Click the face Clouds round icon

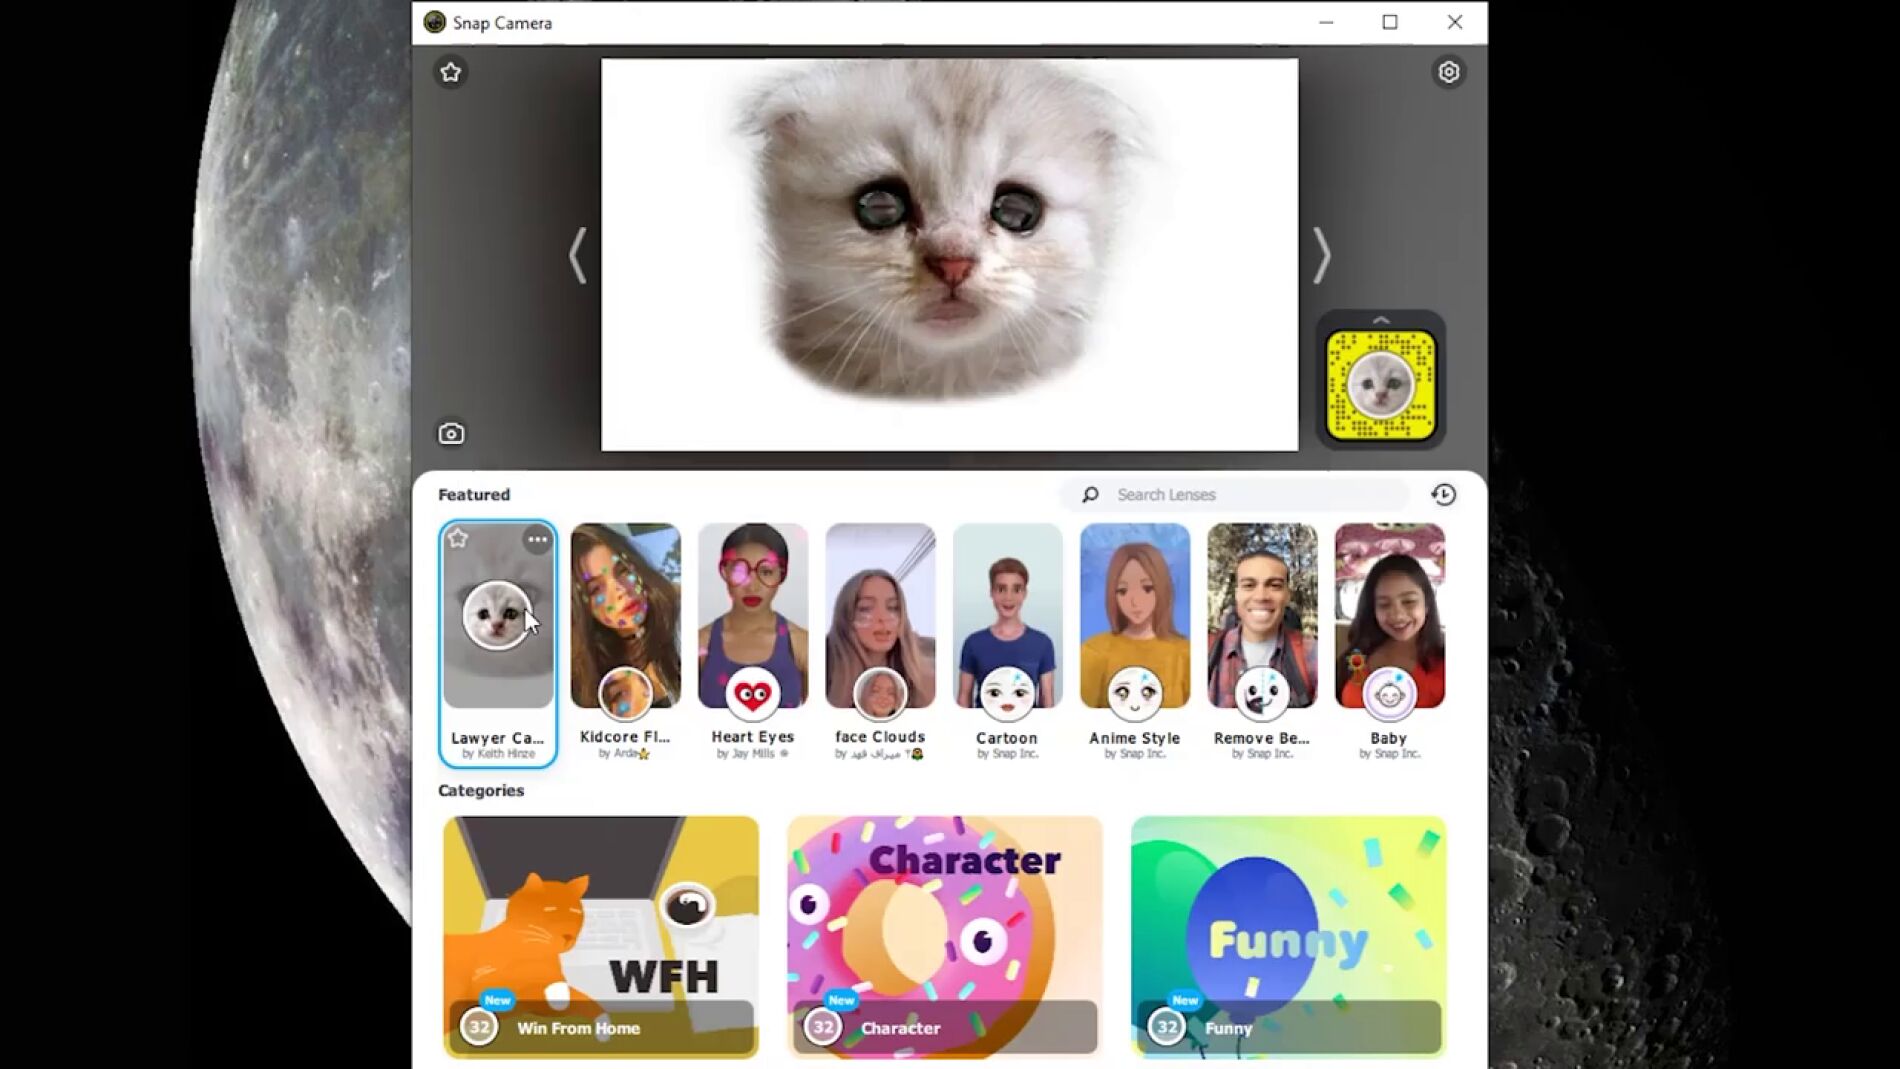point(880,693)
